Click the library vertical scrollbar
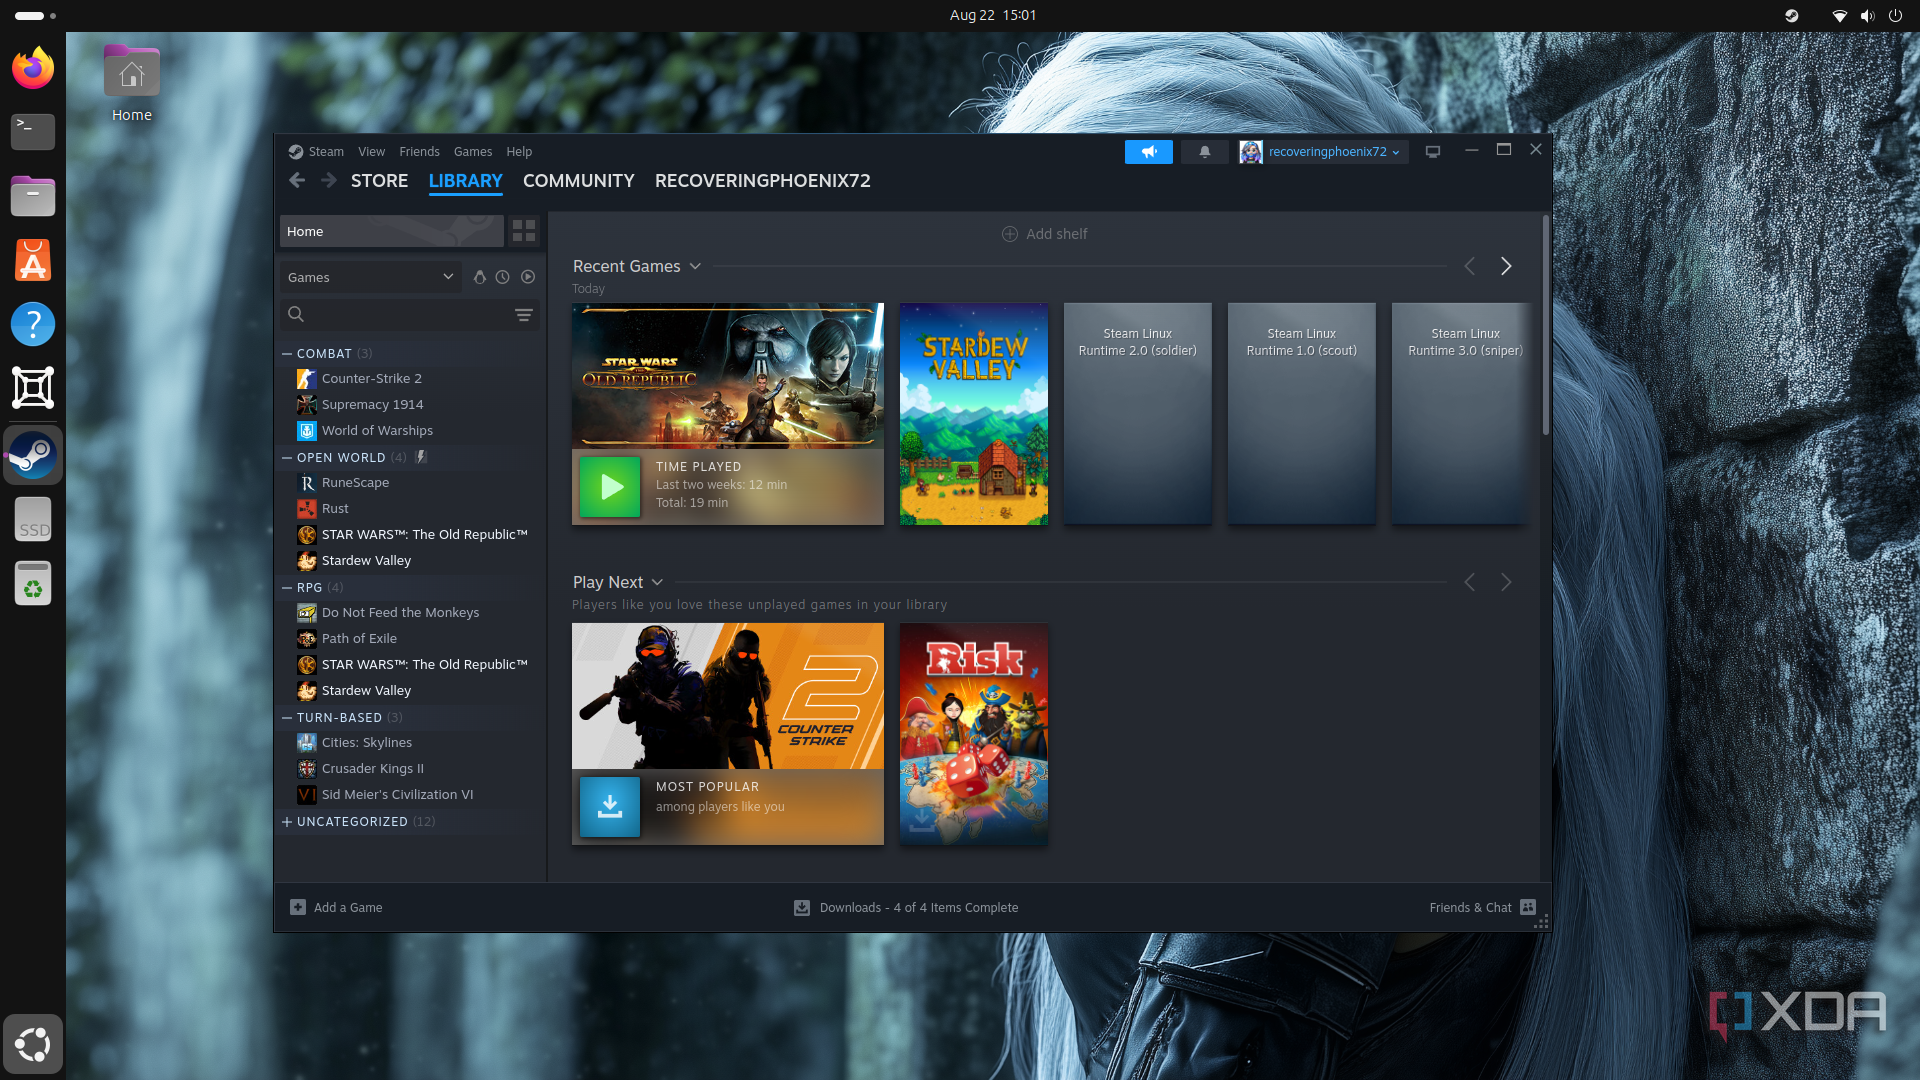 pos(1546,325)
